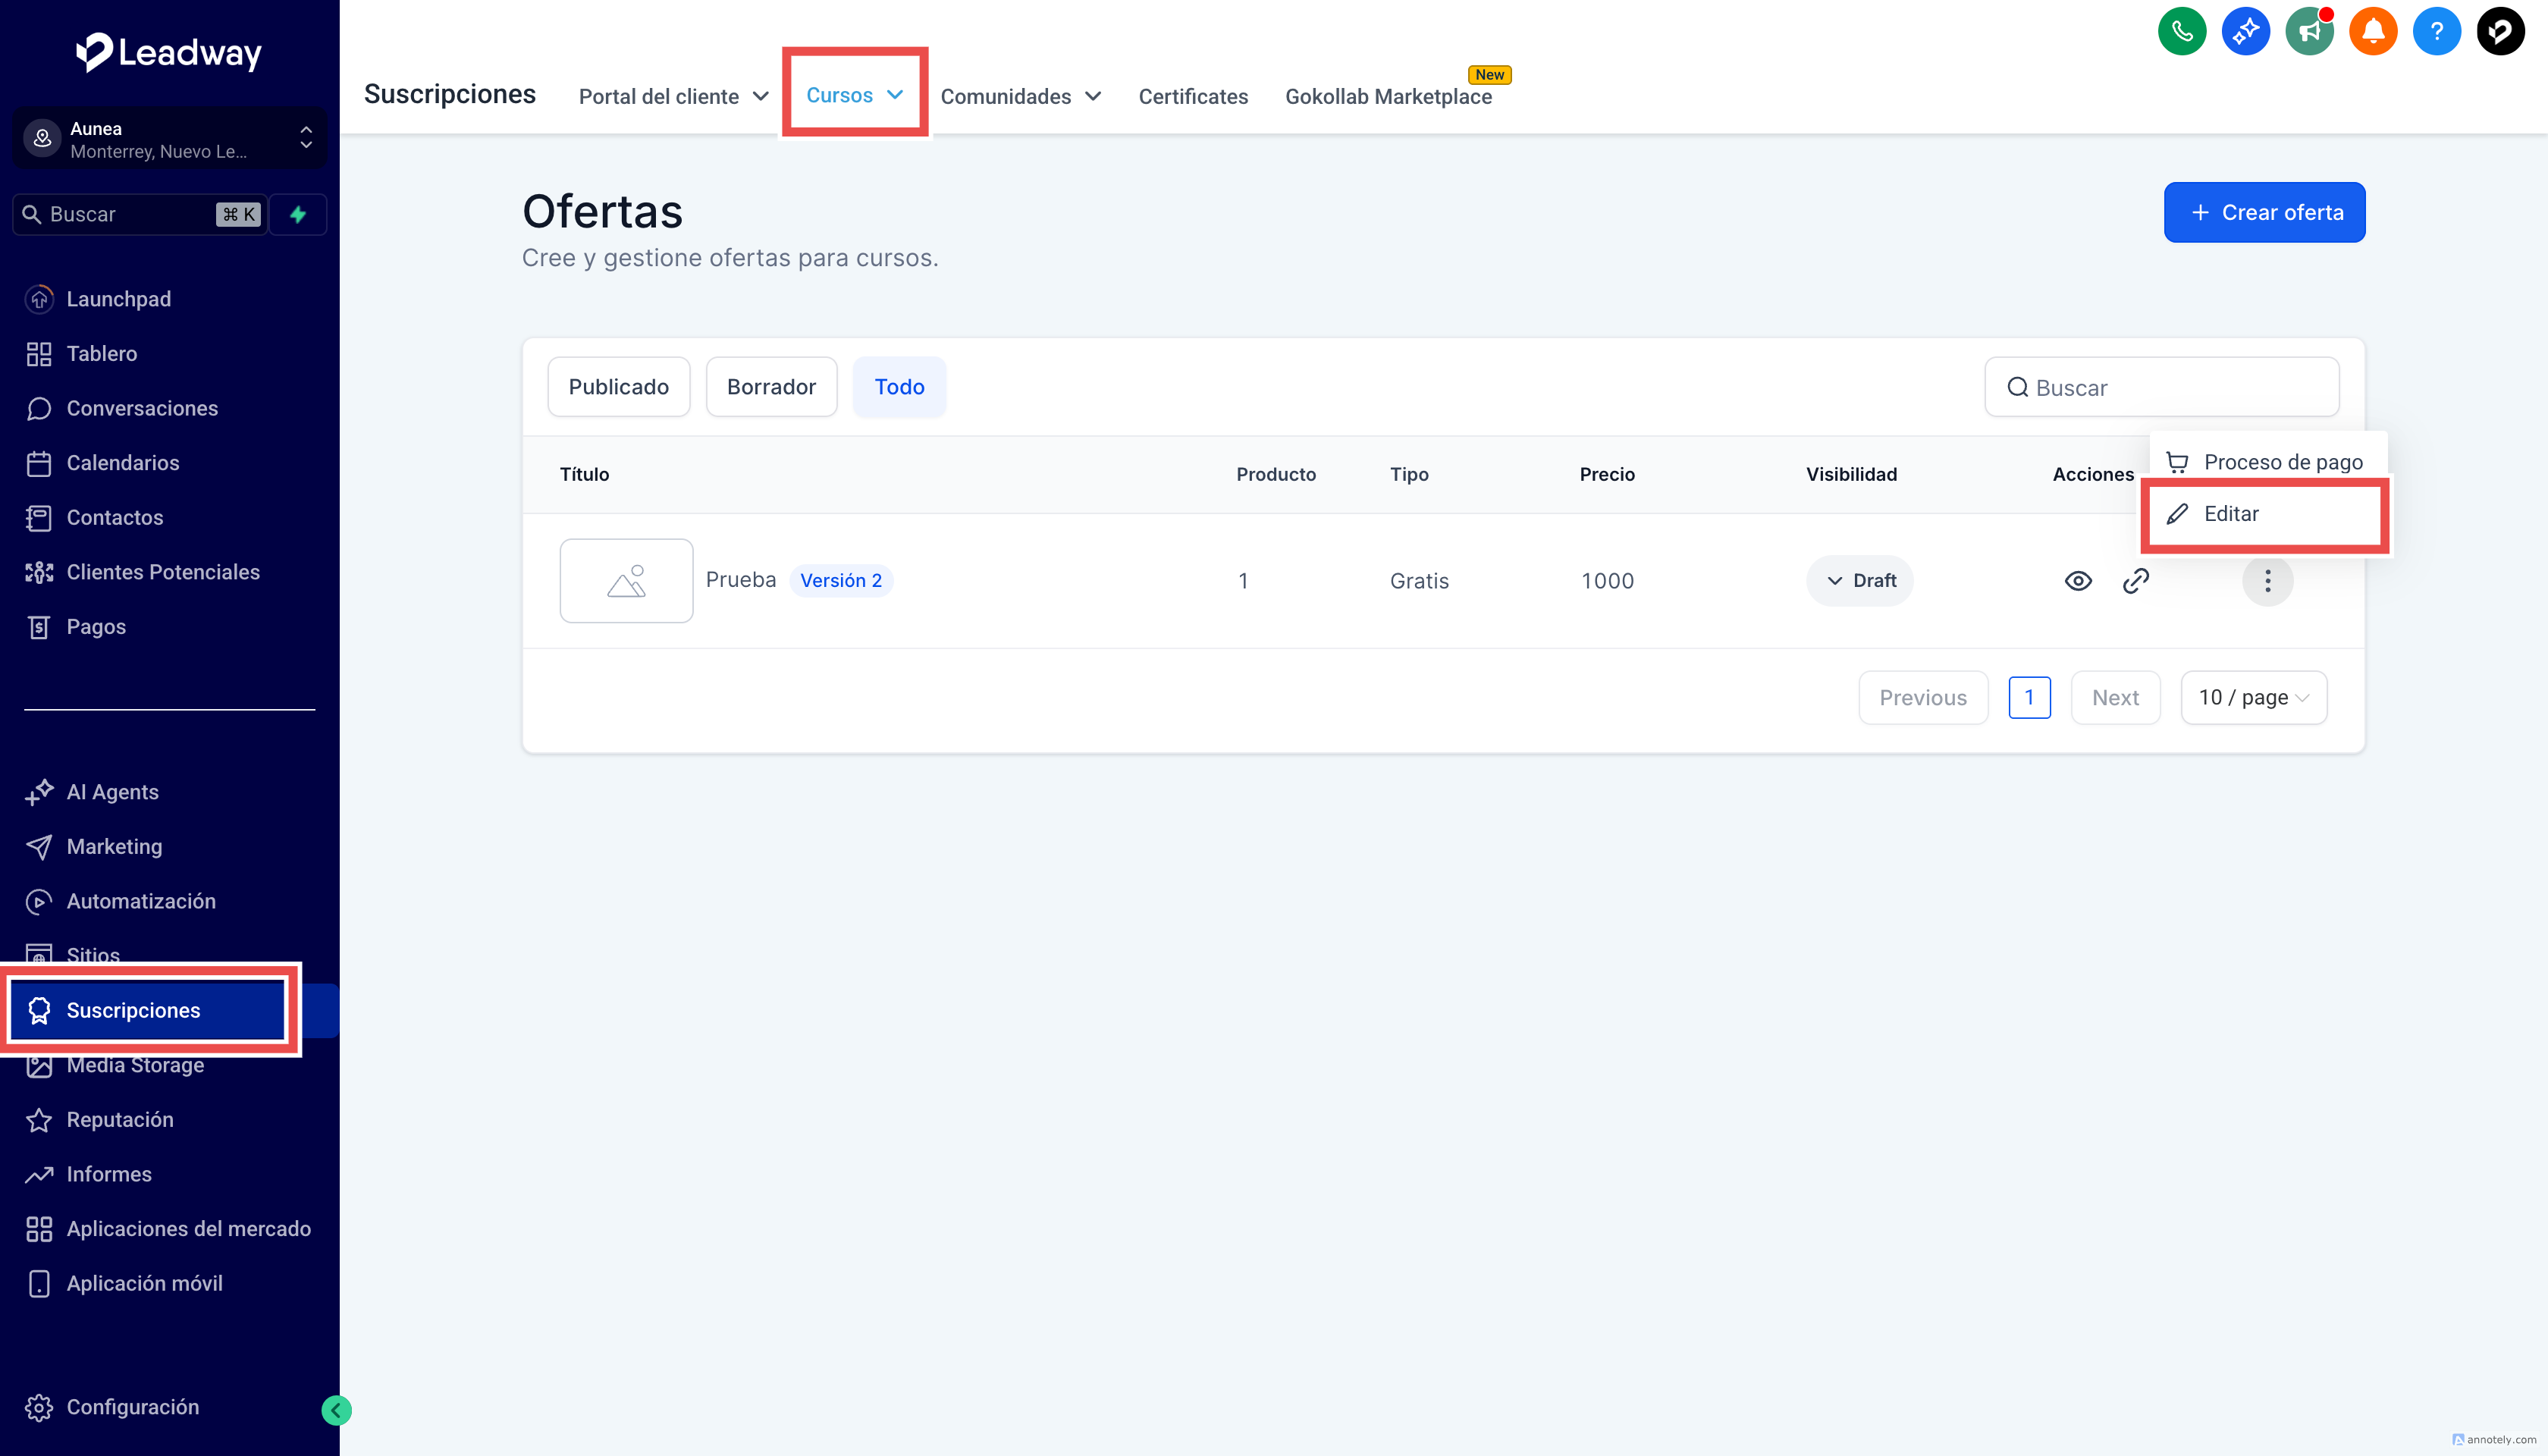
Task: Open the Certificates tab
Action: tap(1193, 96)
